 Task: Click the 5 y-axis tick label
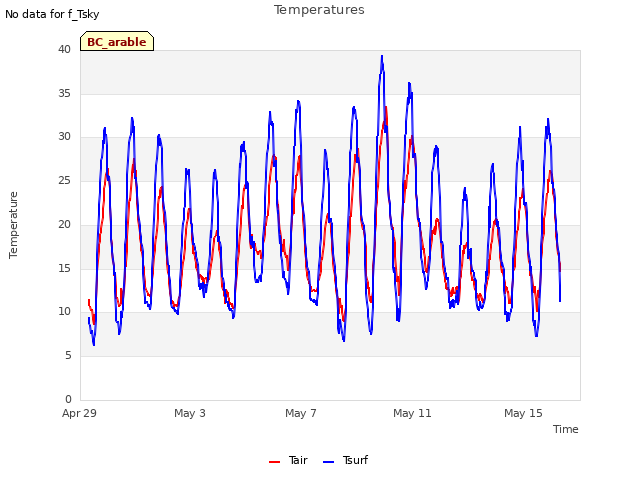click(x=68, y=356)
